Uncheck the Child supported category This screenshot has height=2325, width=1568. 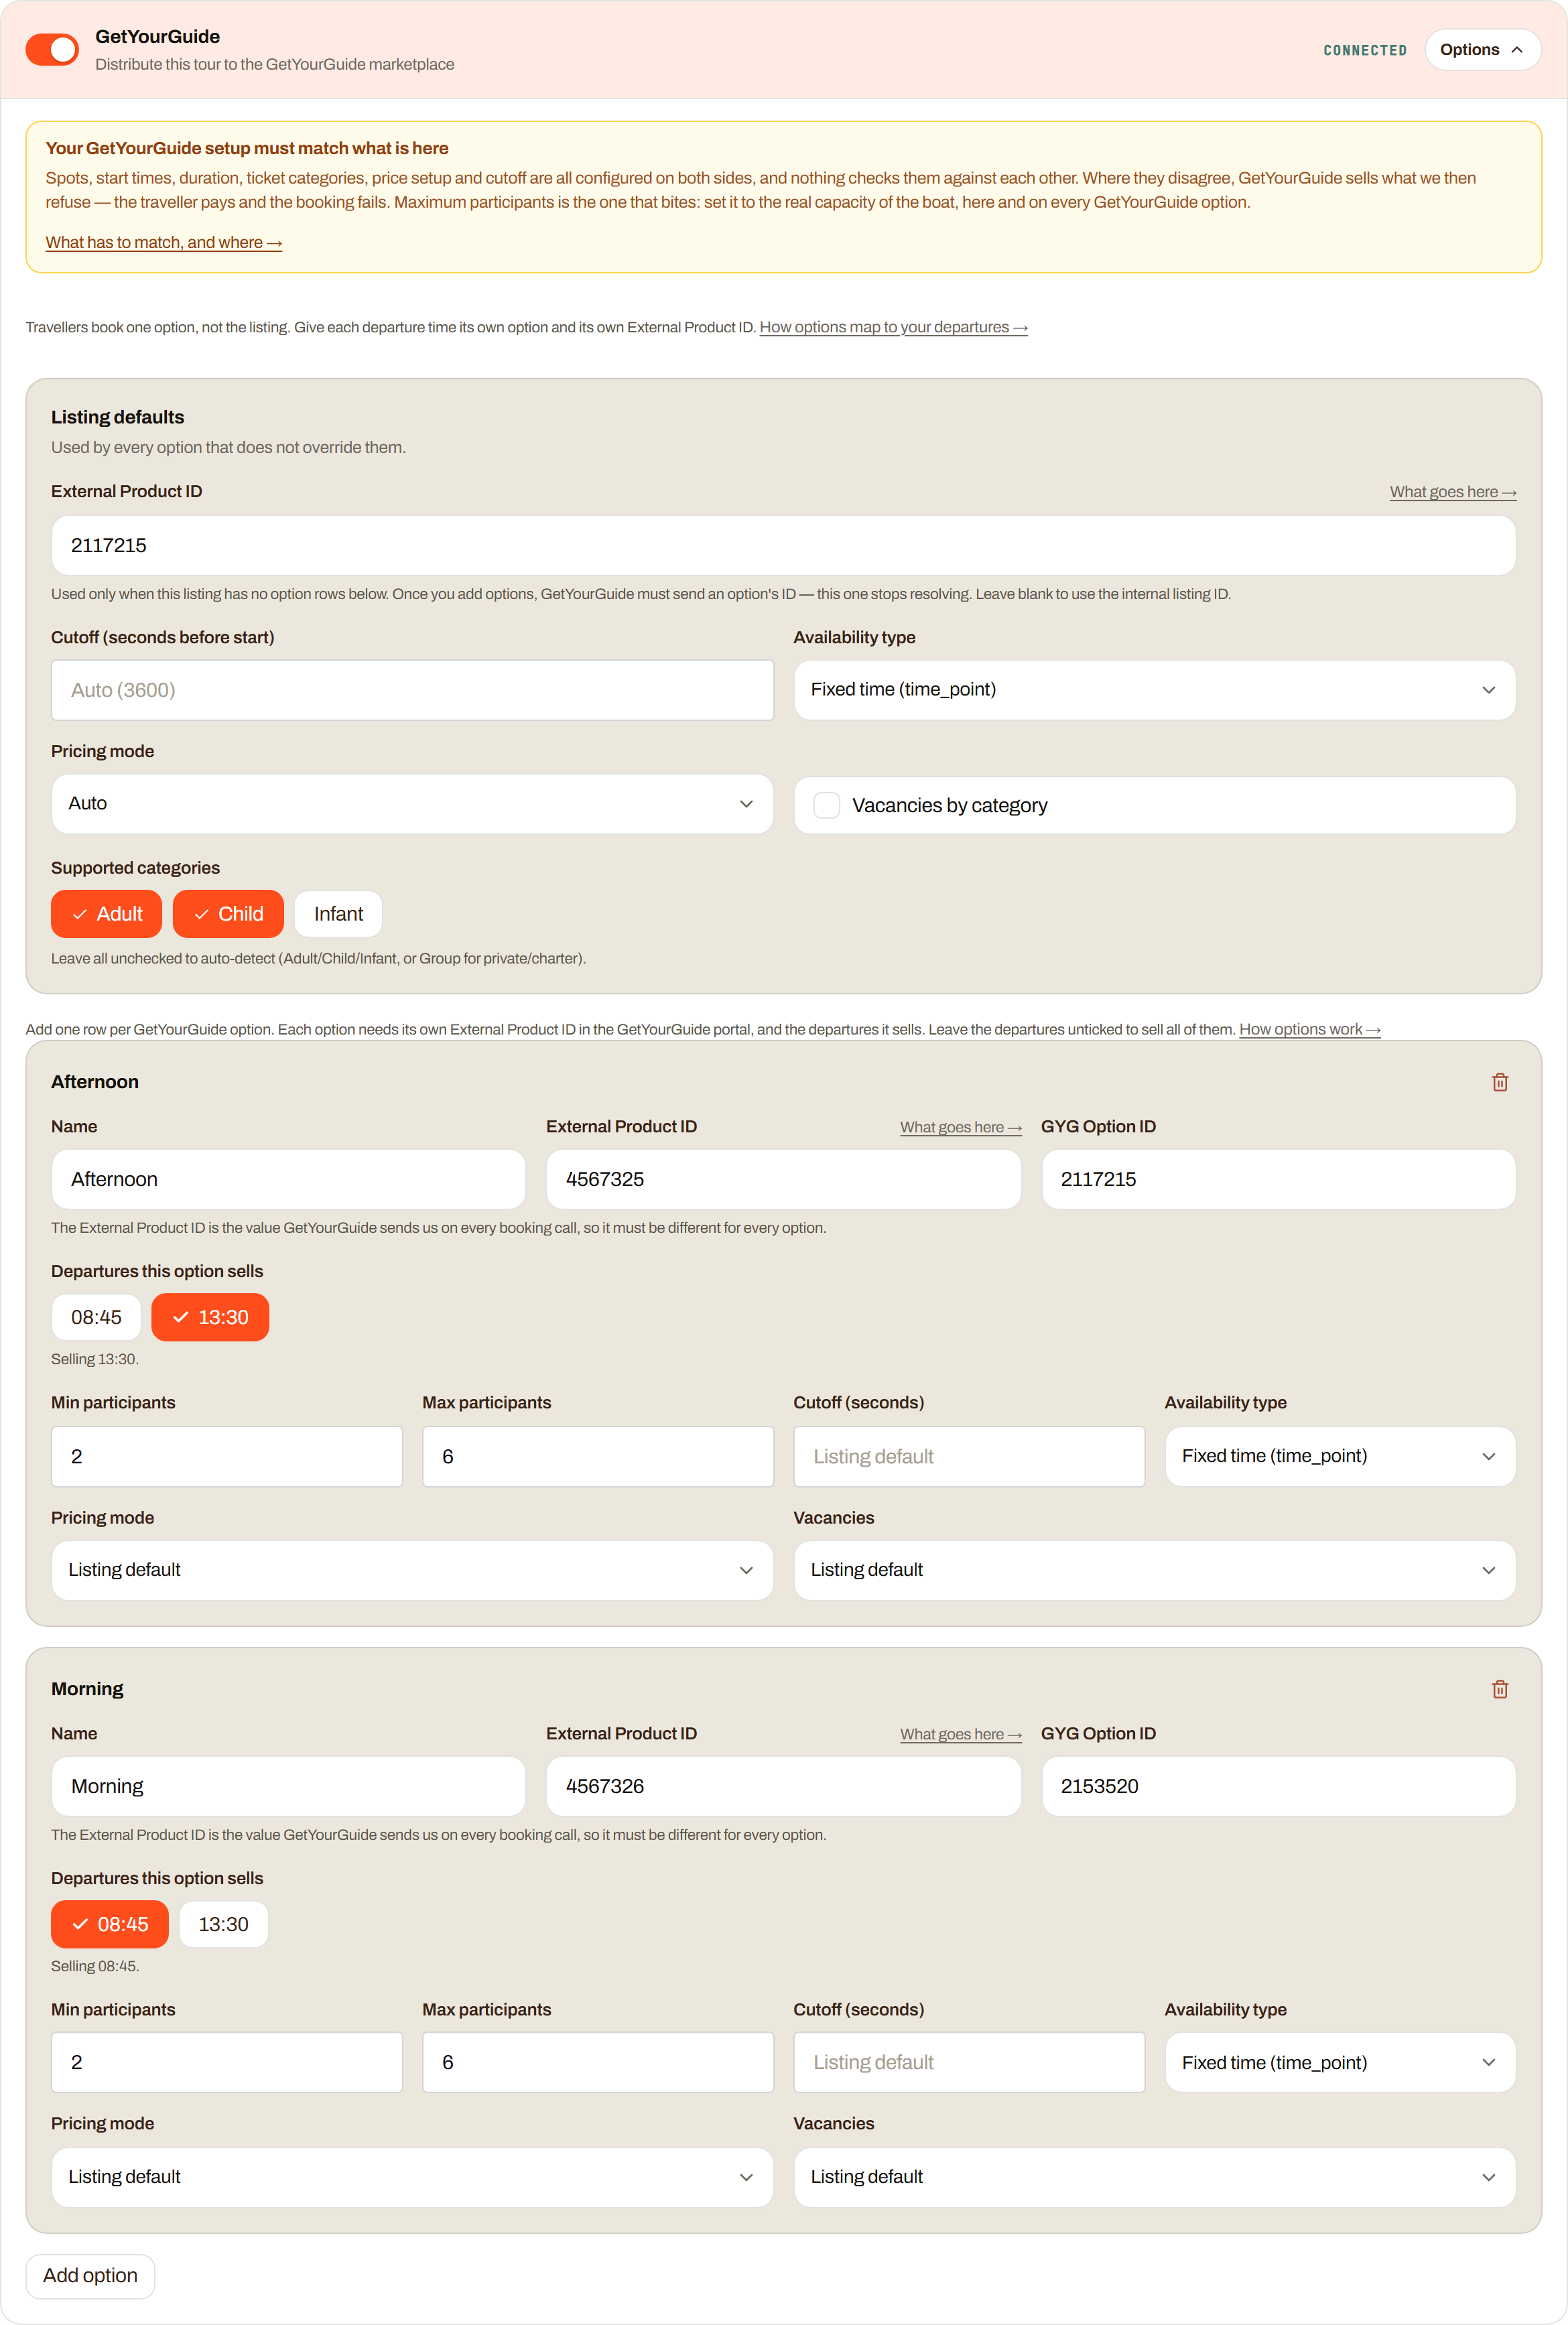pos(228,914)
